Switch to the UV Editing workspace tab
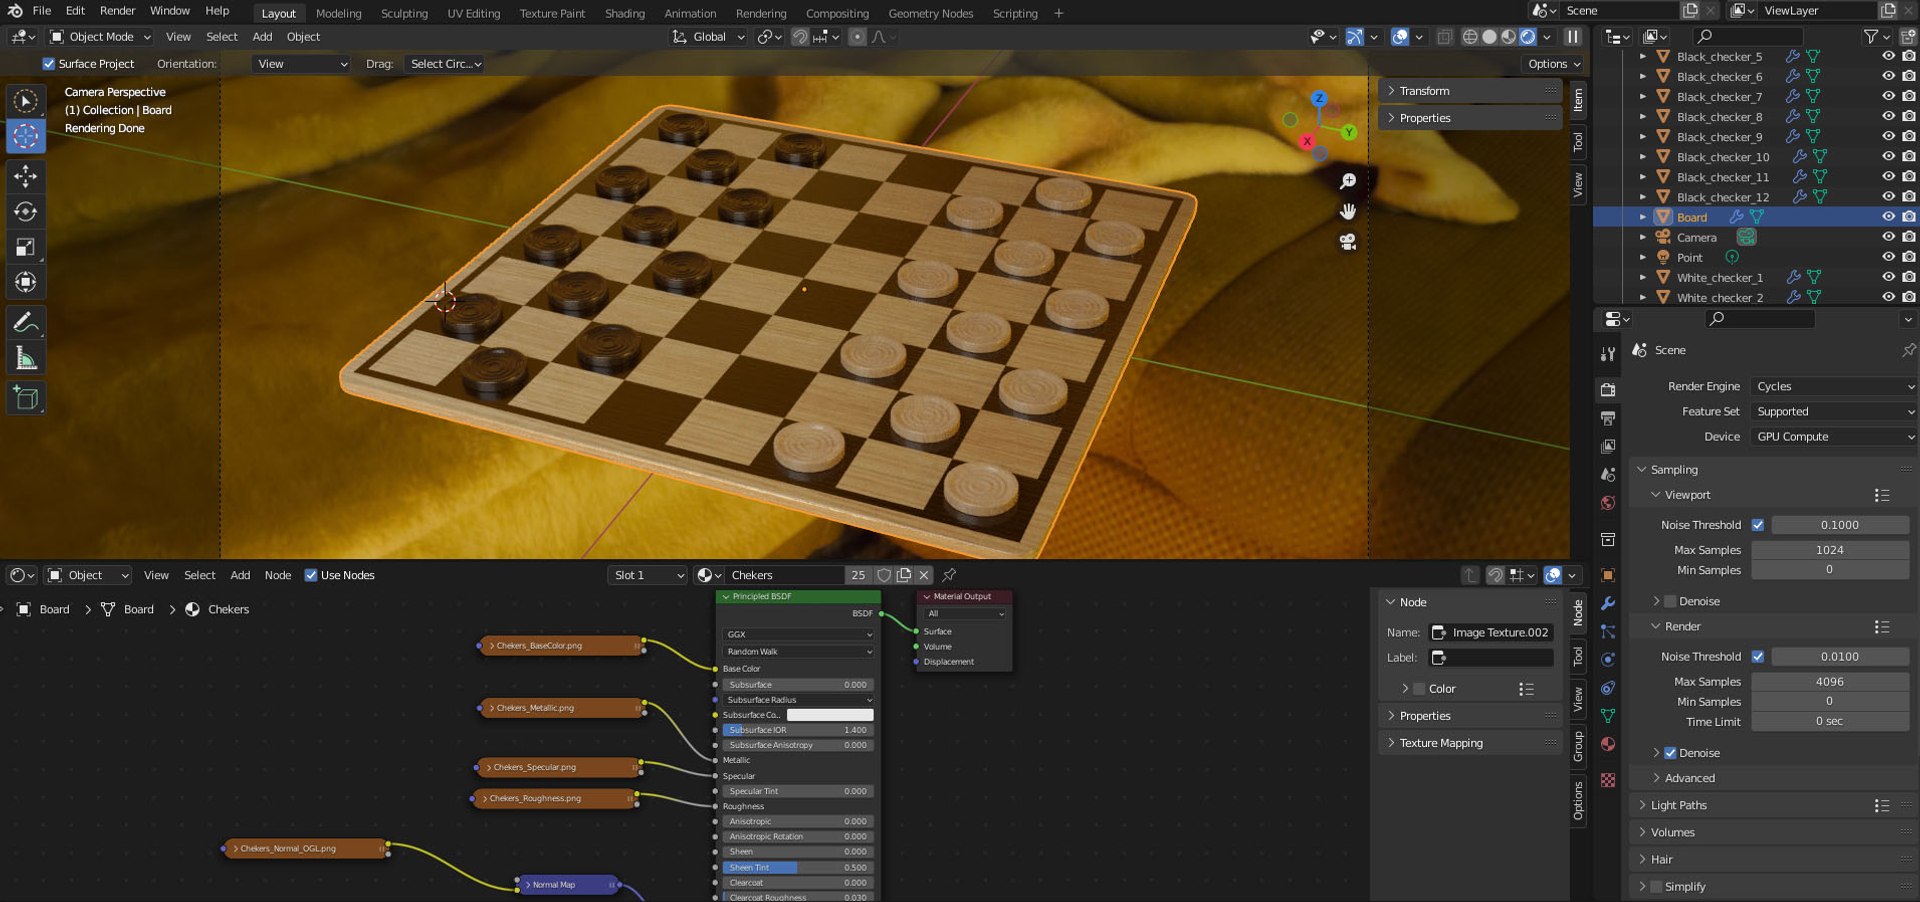This screenshot has height=902, width=1920. click(473, 13)
